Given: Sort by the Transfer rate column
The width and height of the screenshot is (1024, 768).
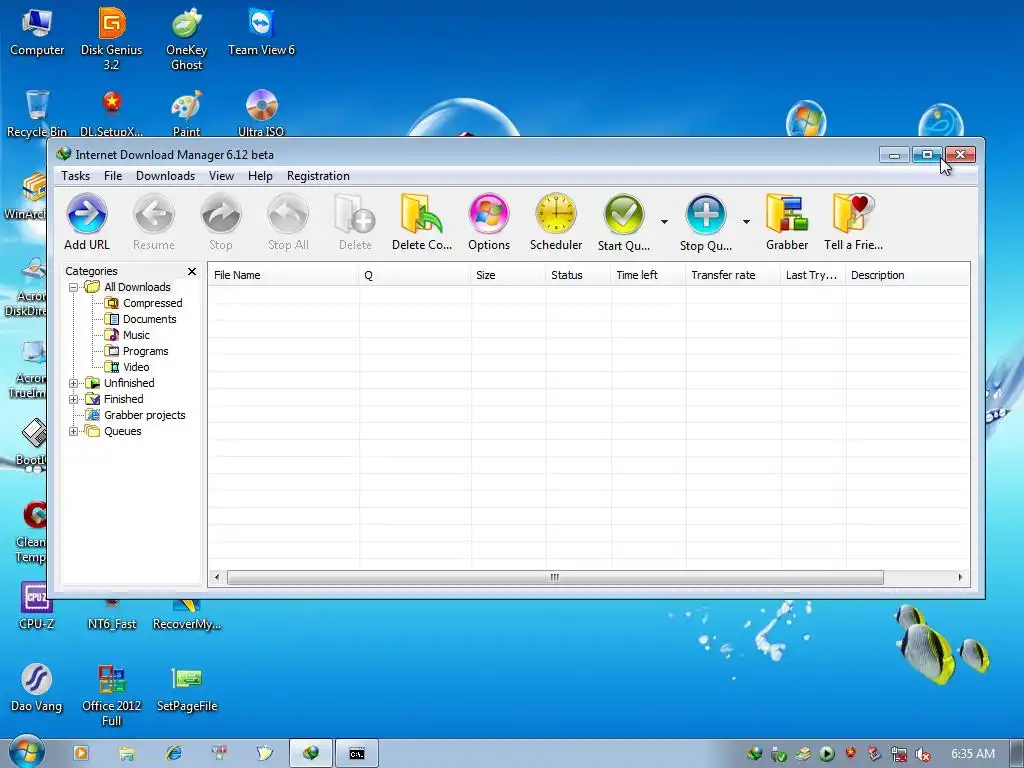Looking at the screenshot, I should pos(732,275).
